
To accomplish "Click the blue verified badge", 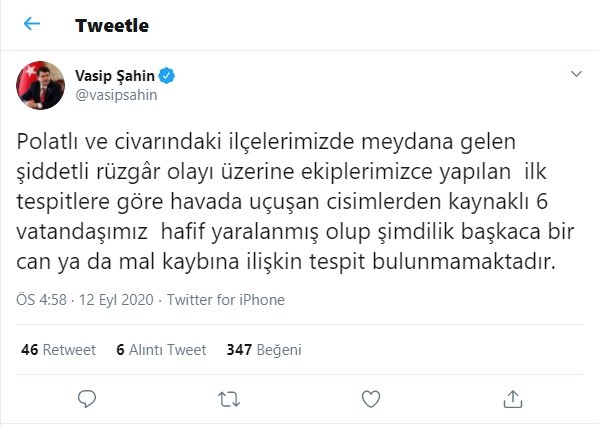I will [x=167, y=76].
